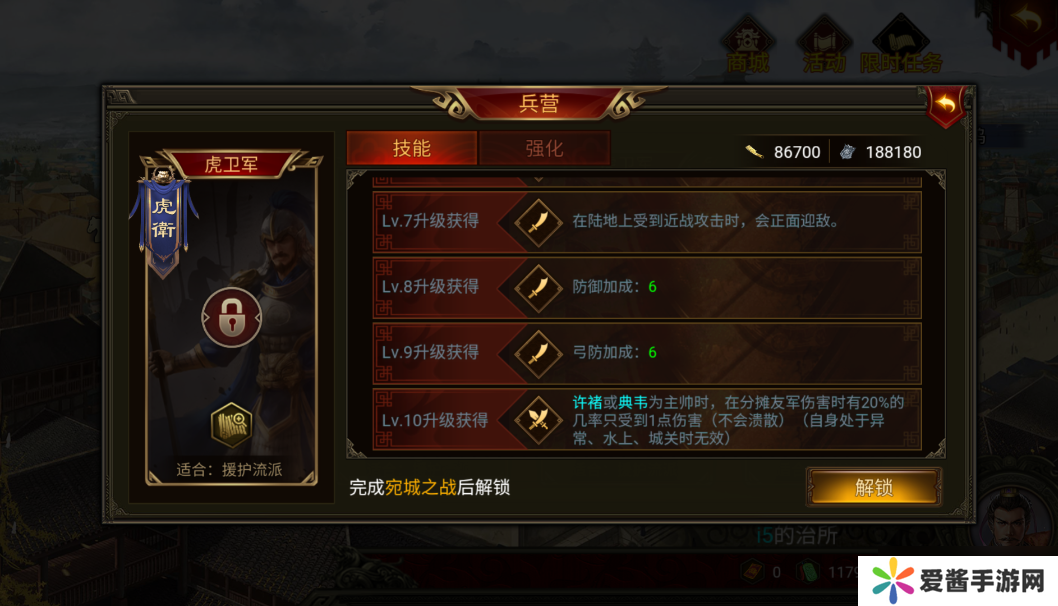Click the 宛城之战 highlighted link

tap(420, 487)
